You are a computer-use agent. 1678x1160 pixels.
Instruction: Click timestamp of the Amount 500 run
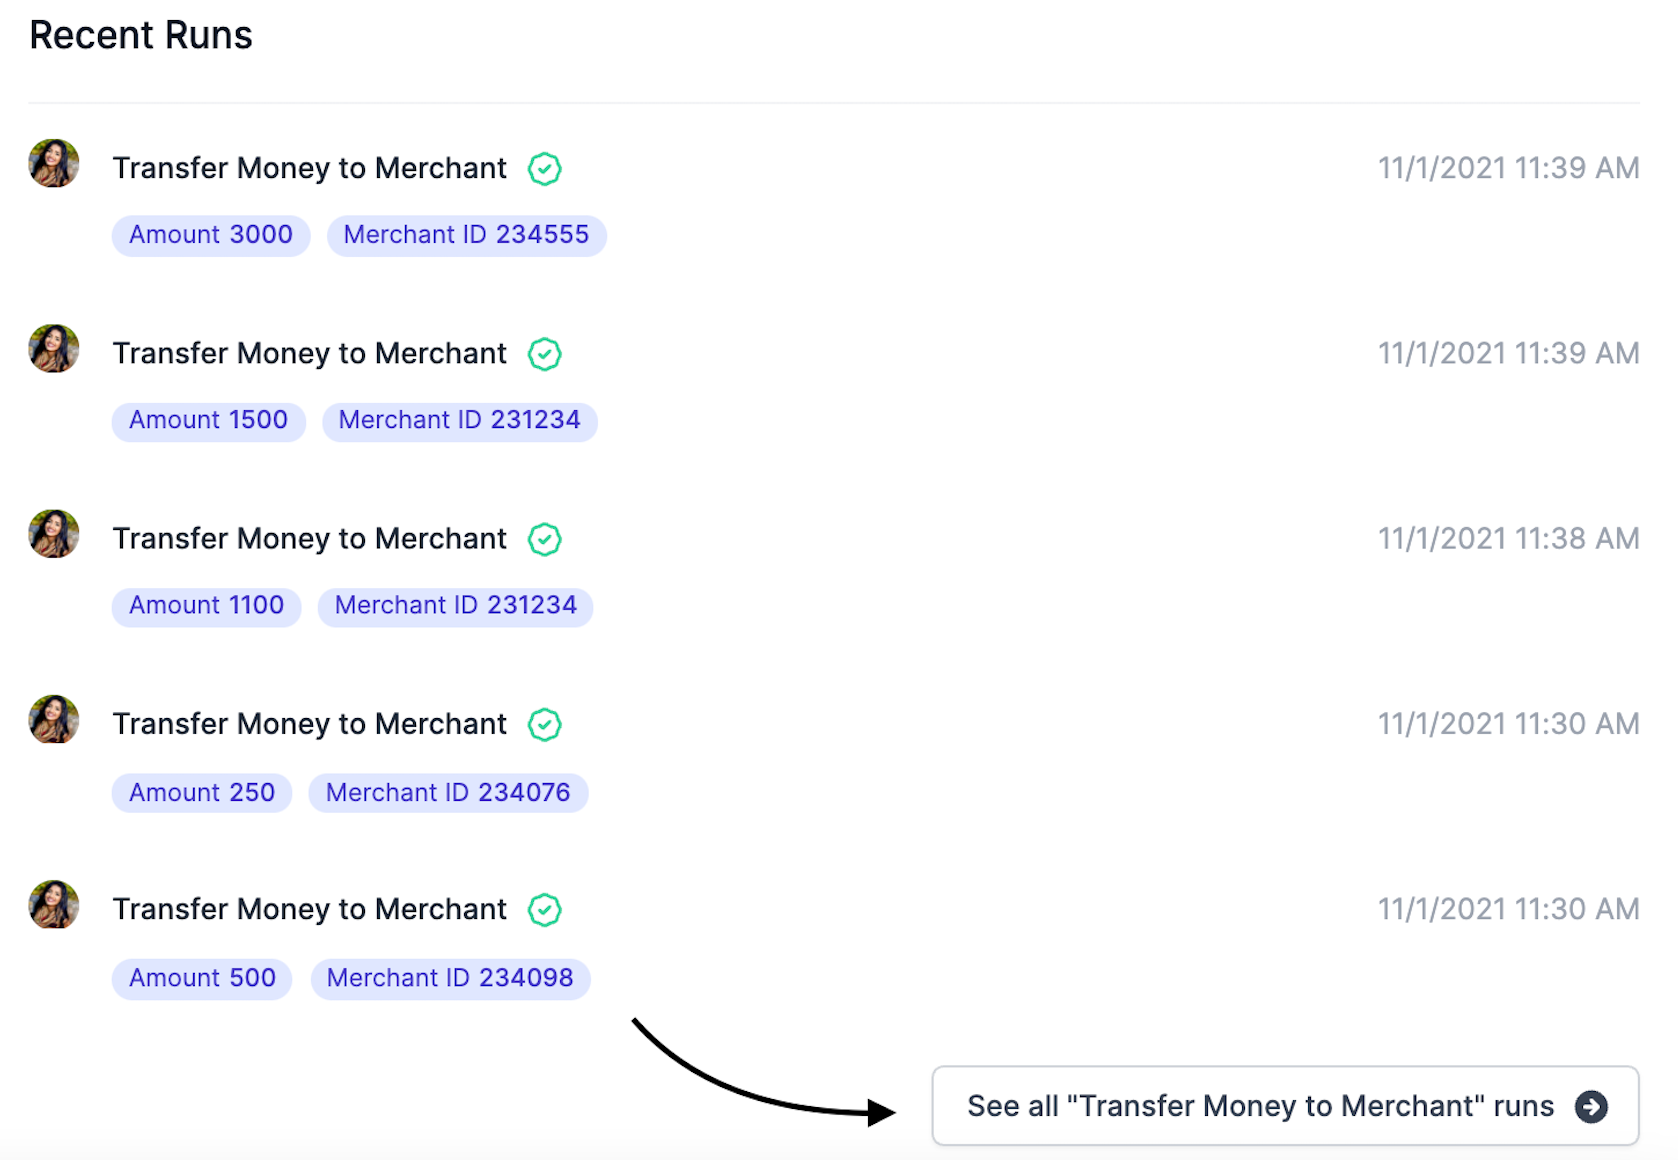pyautogui.click(x=1509, y=909)
